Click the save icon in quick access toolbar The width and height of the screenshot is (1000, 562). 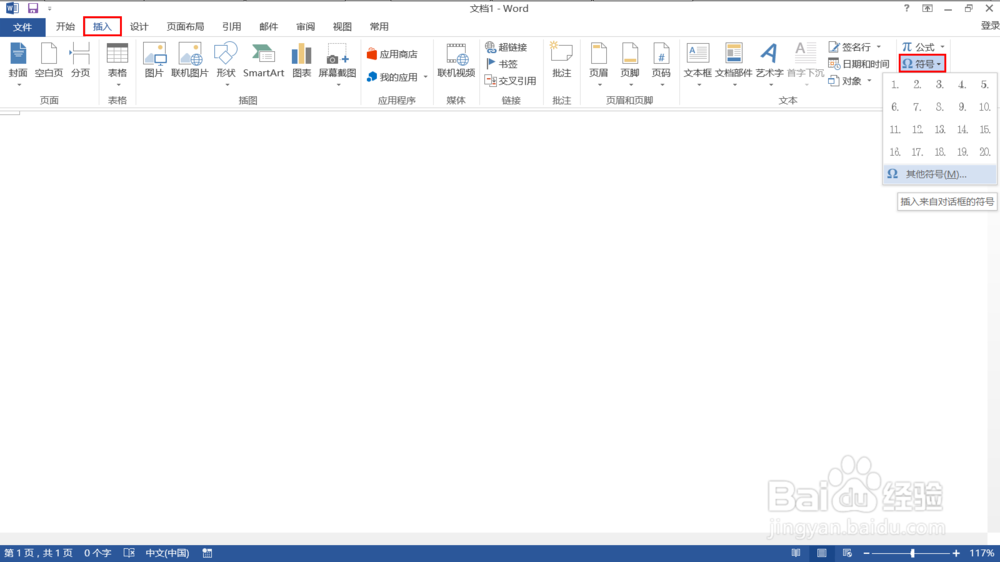coord(33,8)
